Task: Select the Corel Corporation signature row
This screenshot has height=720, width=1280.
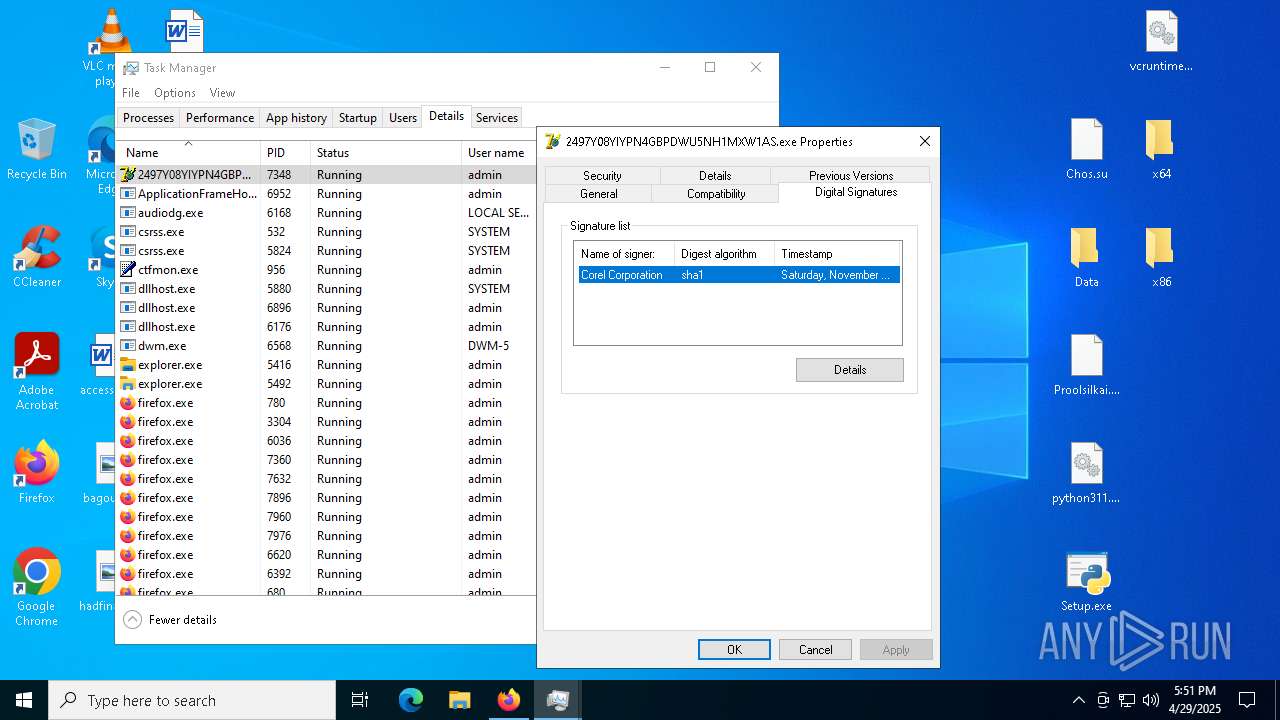Action: 739,275
